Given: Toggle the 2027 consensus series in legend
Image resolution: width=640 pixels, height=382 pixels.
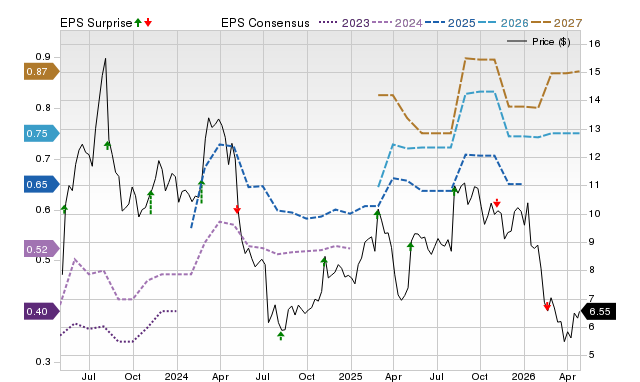Looking at the screenshot, I should click(556, 23).
